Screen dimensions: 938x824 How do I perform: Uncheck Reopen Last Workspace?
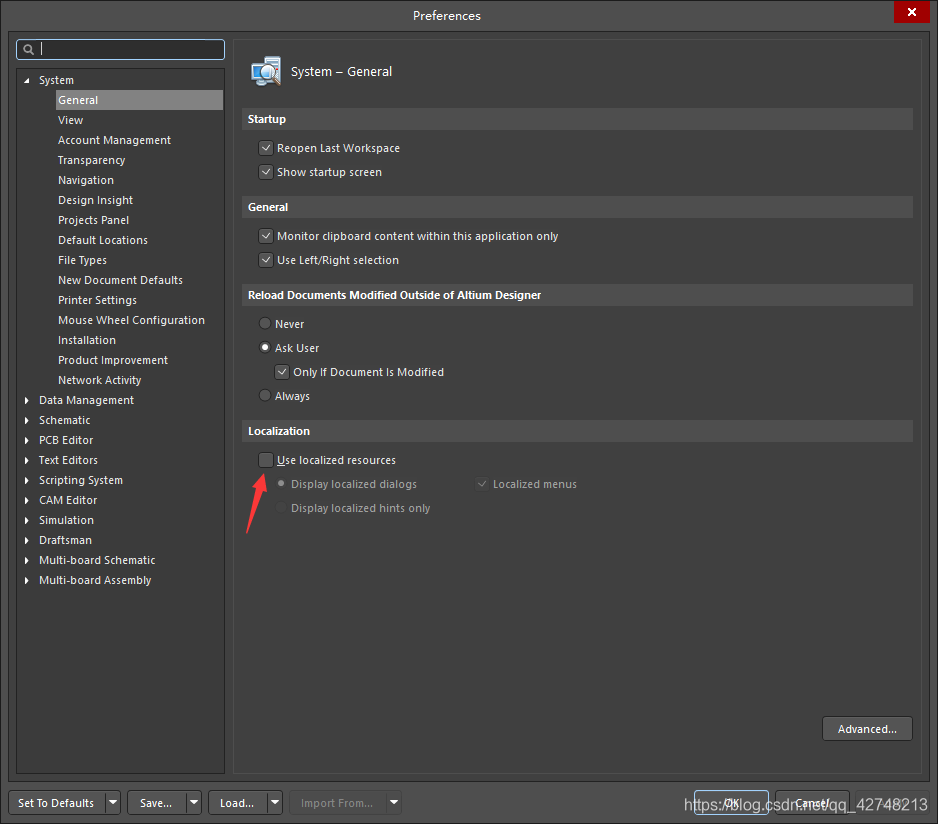click(x=266, y=148)
